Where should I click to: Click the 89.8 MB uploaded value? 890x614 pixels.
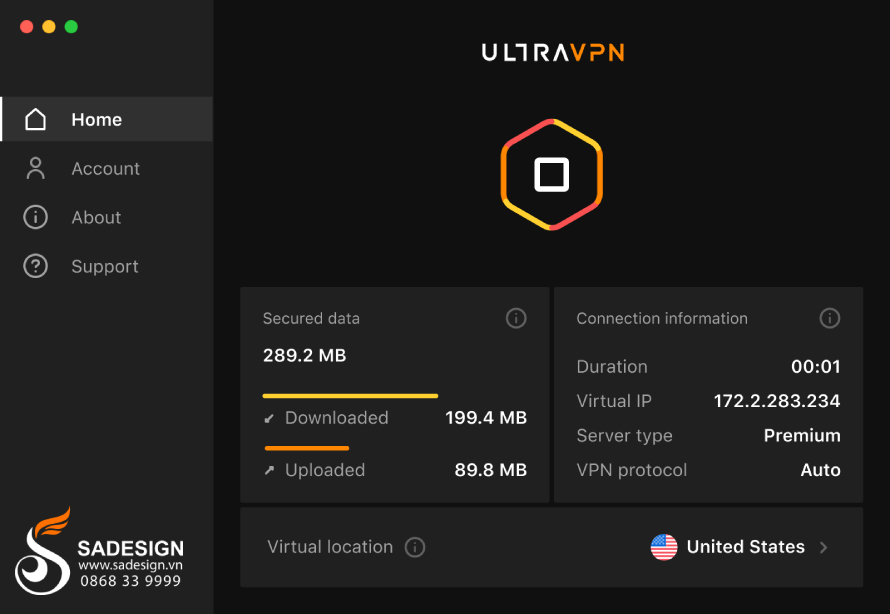(490, 470)
